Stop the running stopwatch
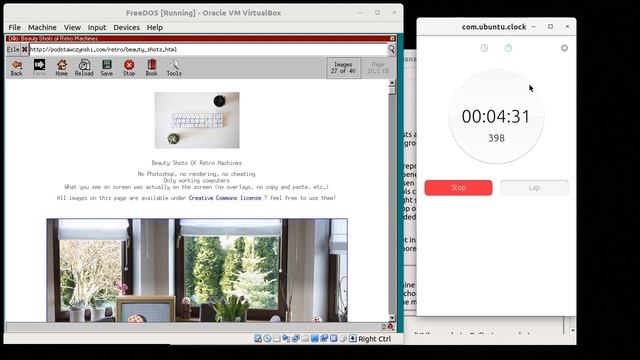The width and height of the screenshot is (640, 360). (458, 188)
